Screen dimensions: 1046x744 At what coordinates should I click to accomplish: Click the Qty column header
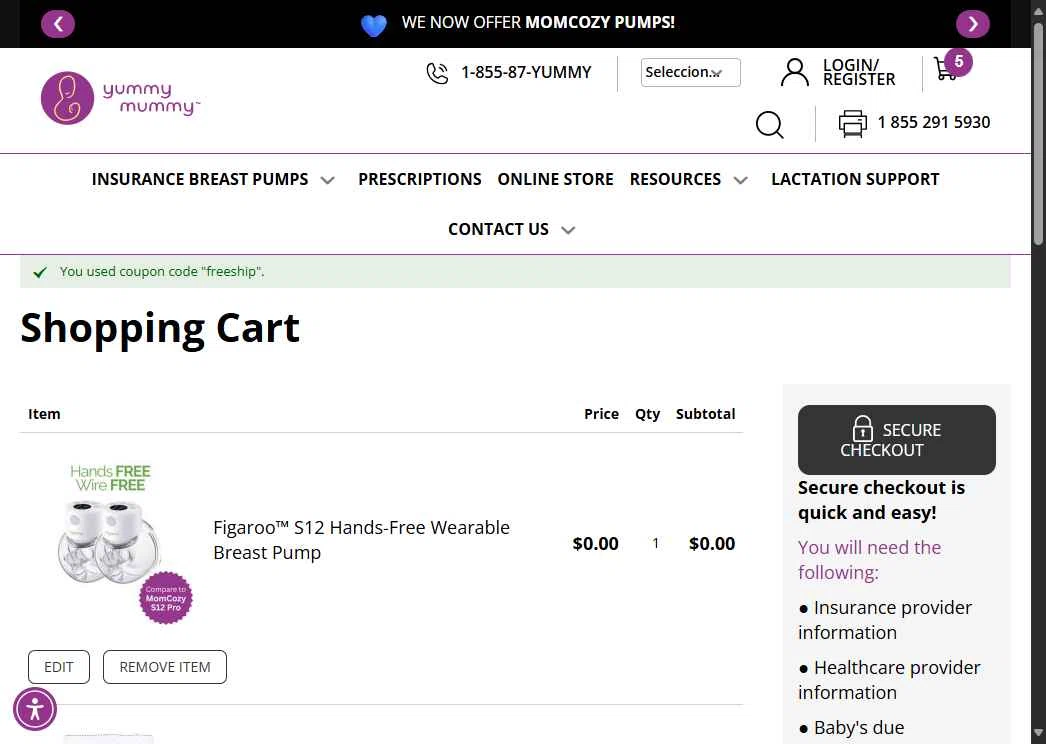click(647, 414)
